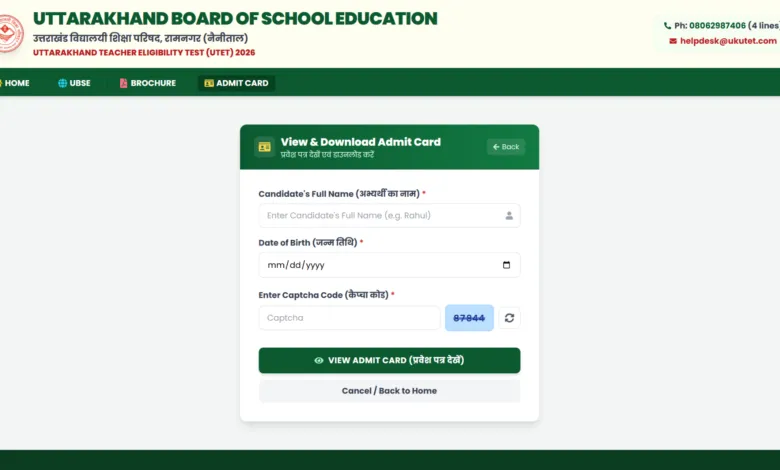Click the Back button in card header
Viewport: 780px width, 470px height.
[x=506, y=147]
